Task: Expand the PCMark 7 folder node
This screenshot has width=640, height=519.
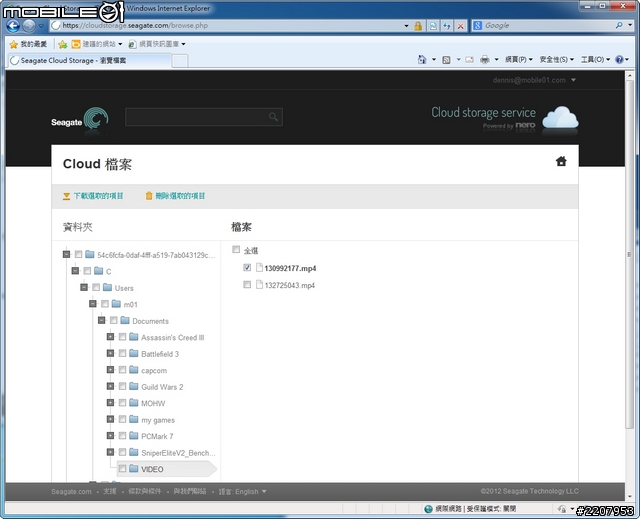Action: tap(110, 436)
